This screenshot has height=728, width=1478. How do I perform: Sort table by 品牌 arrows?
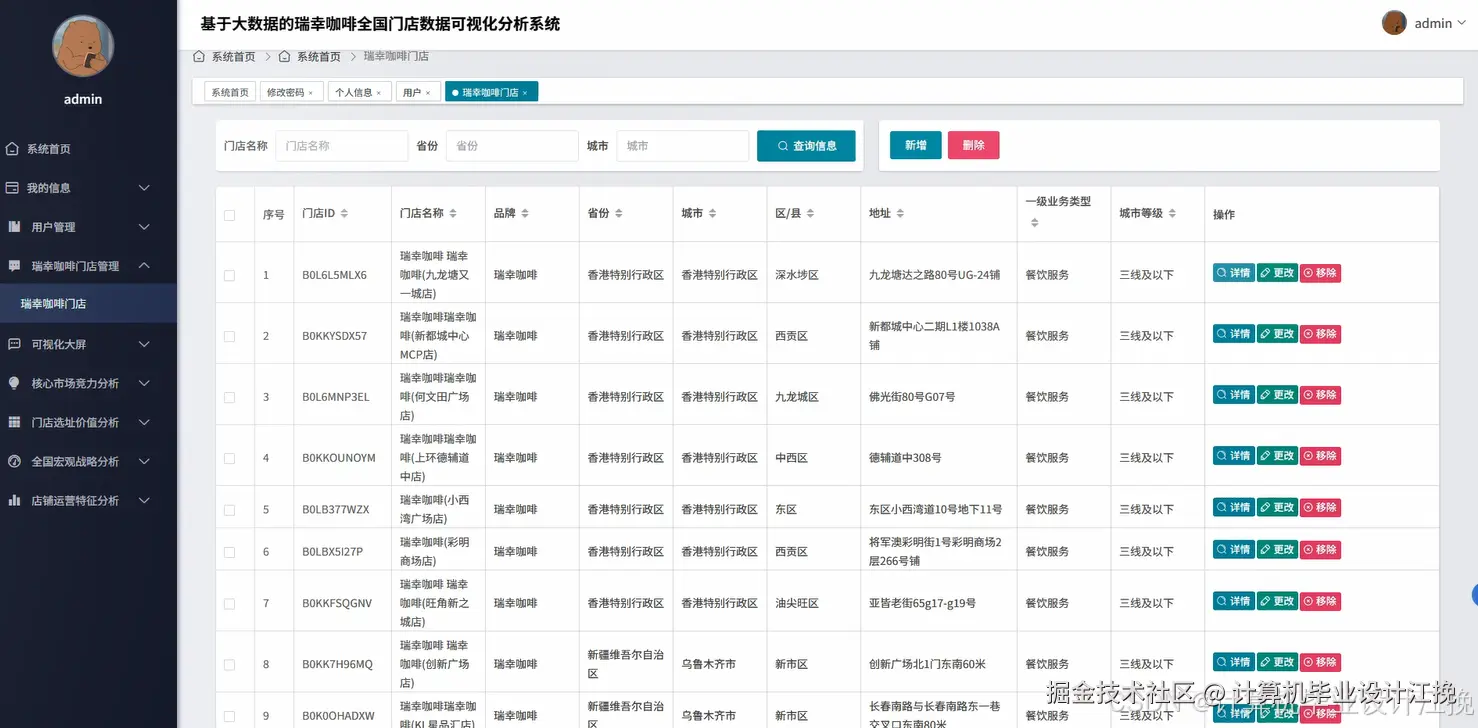(525, 214)
